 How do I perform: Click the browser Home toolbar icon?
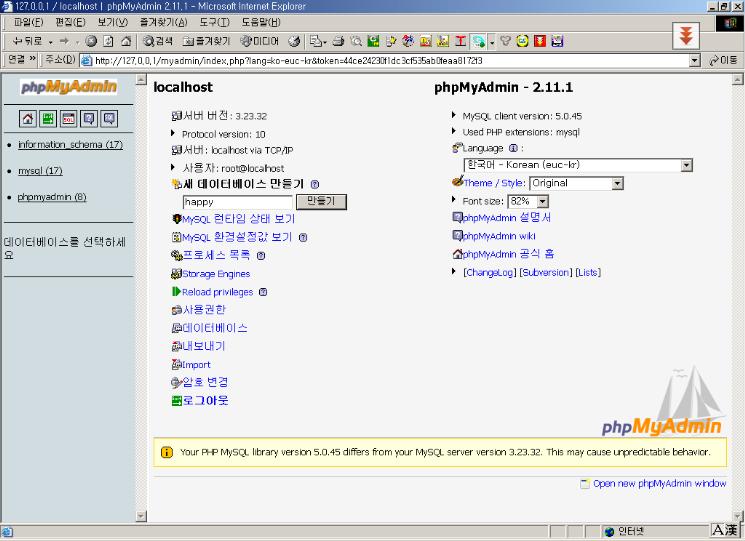[x=126, y=41]
